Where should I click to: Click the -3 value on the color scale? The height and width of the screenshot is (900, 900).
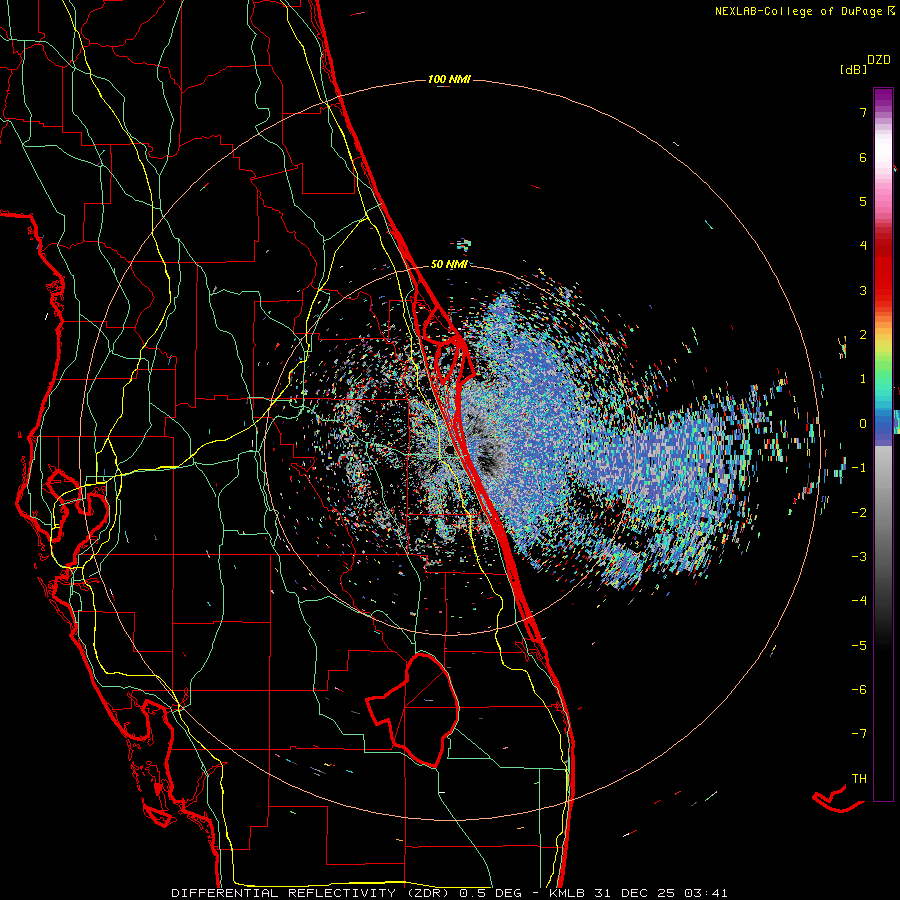click(859, 557)
